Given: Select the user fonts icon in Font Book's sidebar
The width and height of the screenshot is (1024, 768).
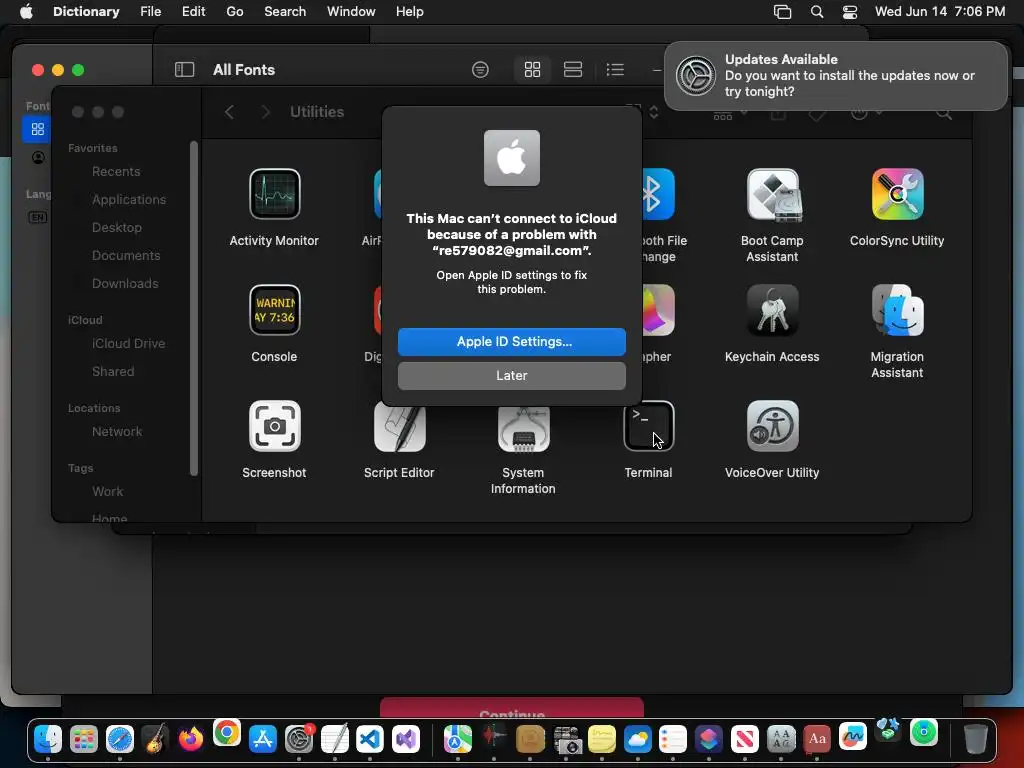Looking at the screenshot, I should (38, 157).
